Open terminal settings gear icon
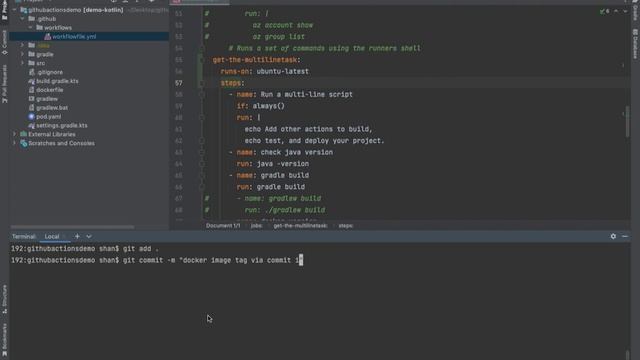 (613, 236)
